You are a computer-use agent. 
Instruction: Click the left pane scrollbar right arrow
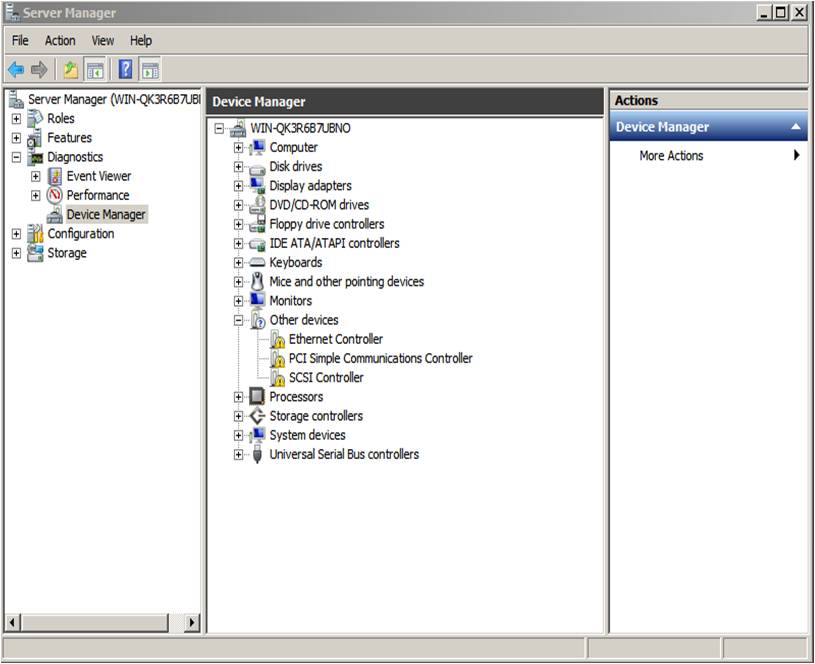(x=192, y=622)
